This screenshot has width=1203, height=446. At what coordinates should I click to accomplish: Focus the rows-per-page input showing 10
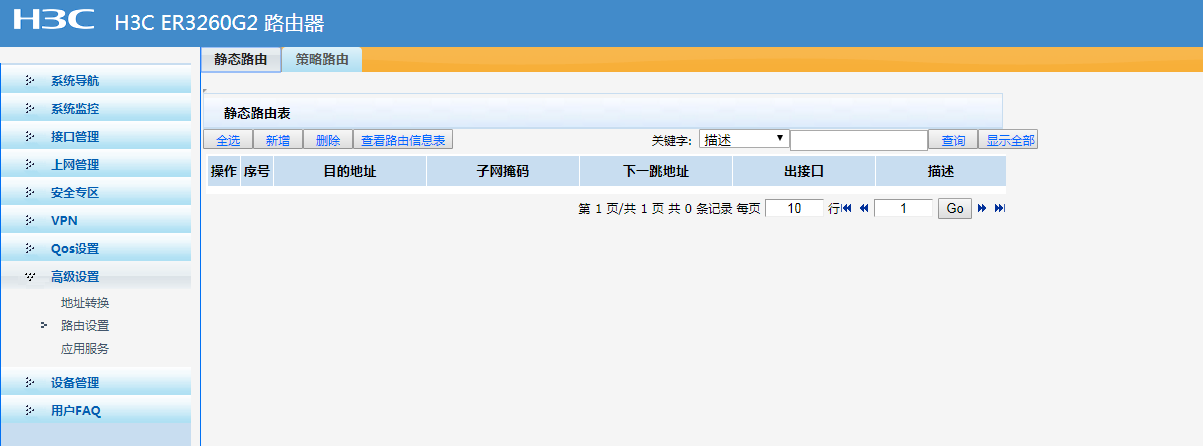tap(795, 208)
